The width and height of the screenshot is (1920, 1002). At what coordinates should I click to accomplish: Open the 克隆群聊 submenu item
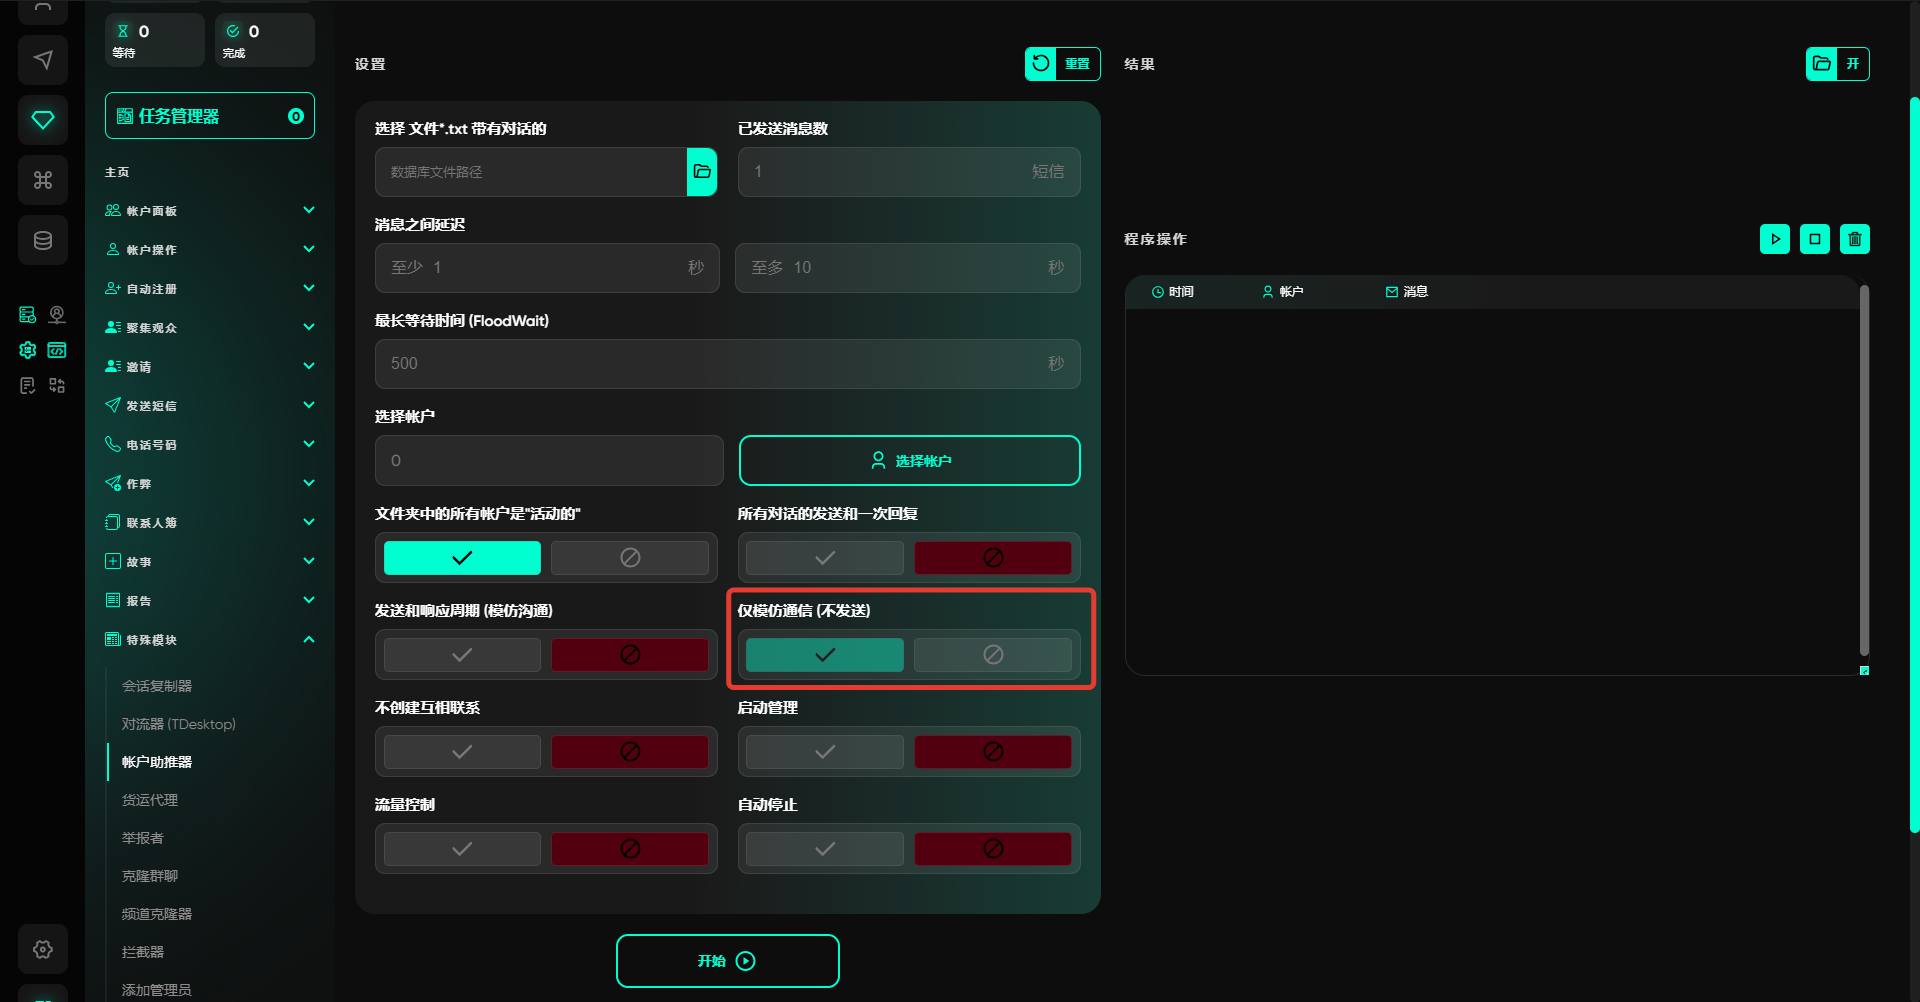pyautogui.click(x=150, y=876)
